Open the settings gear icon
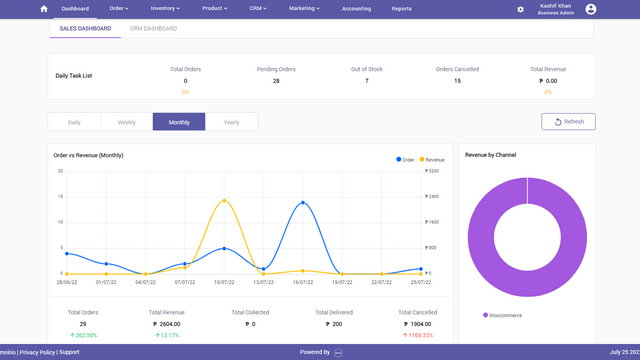 pyautogui.click(x=520, y=9)
